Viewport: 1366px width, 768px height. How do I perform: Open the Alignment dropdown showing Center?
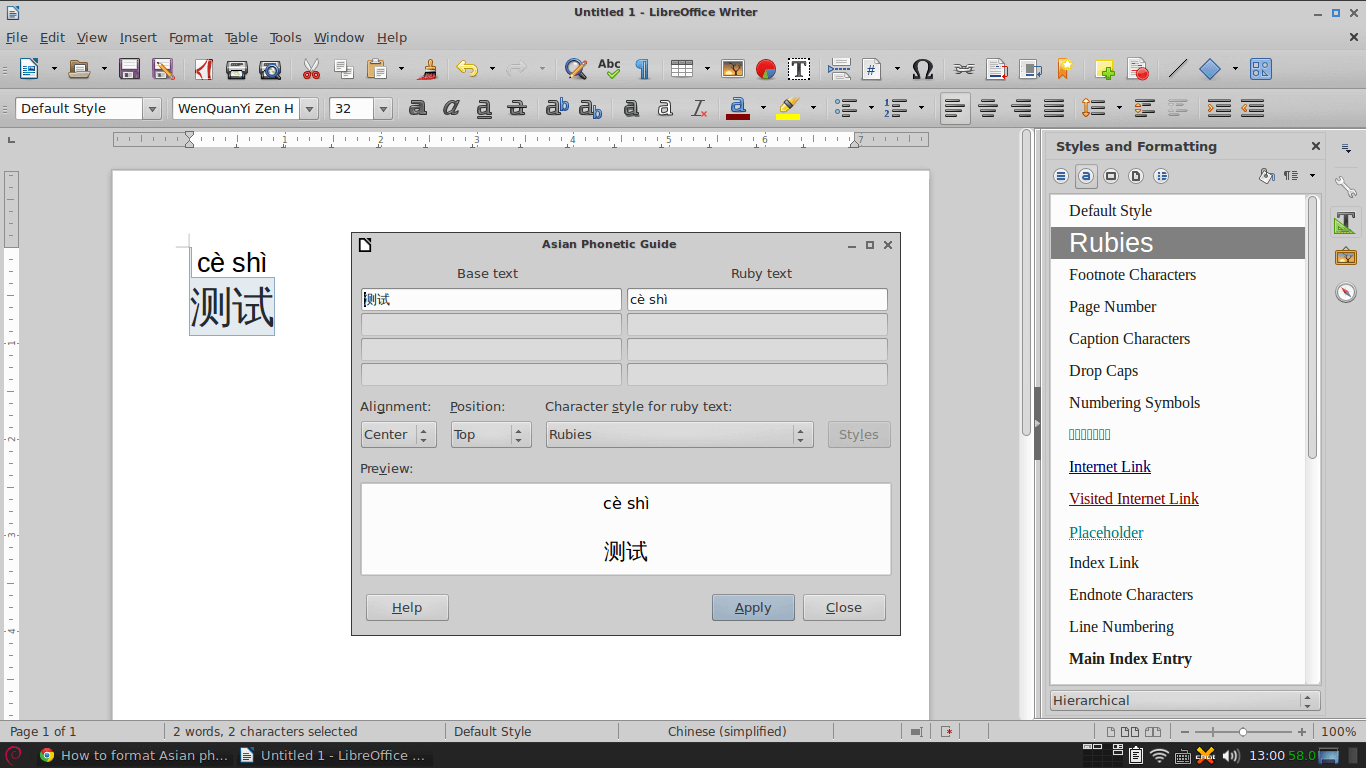coord(398,435)
